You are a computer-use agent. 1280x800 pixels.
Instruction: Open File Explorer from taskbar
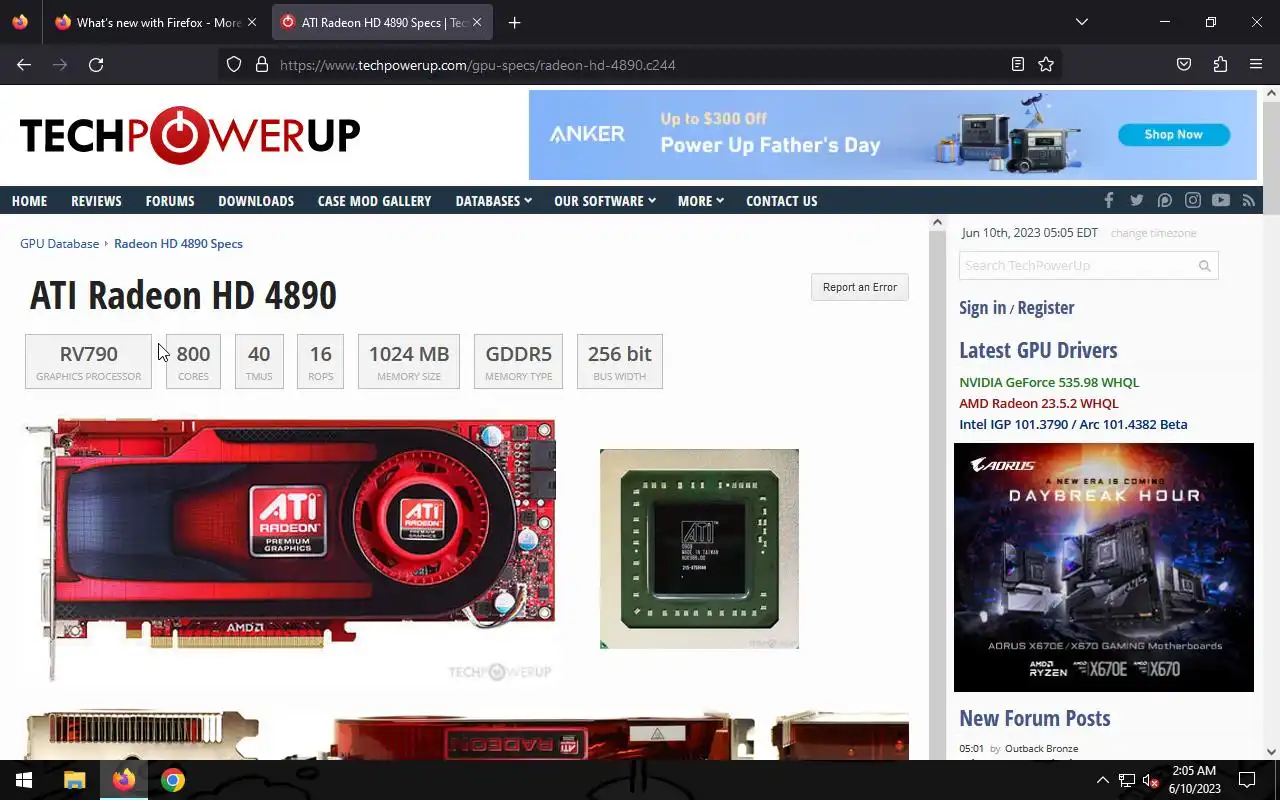(75, 780)
